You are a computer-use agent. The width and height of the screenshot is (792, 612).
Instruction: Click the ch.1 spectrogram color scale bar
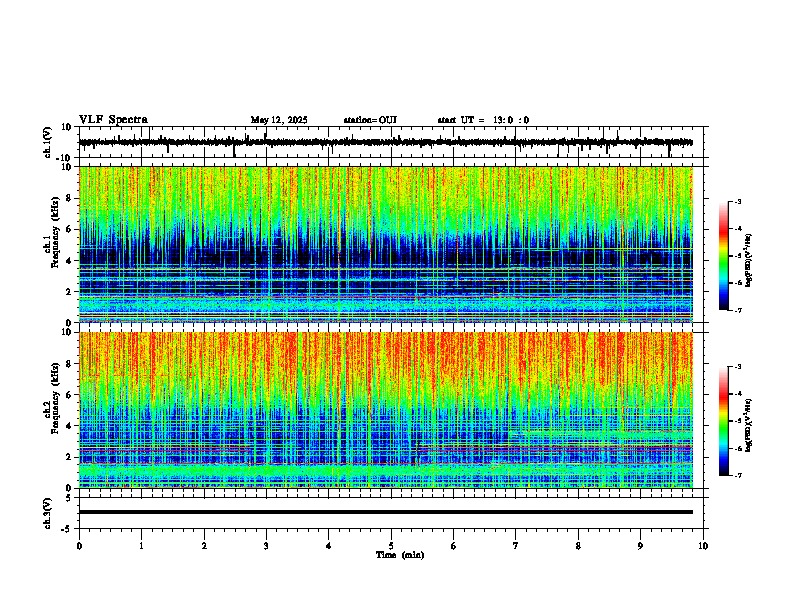pyautogui.click(x=724, y=256)
